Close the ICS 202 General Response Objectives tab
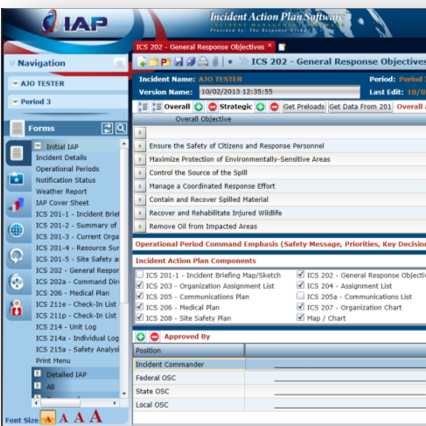 (270, 45)
